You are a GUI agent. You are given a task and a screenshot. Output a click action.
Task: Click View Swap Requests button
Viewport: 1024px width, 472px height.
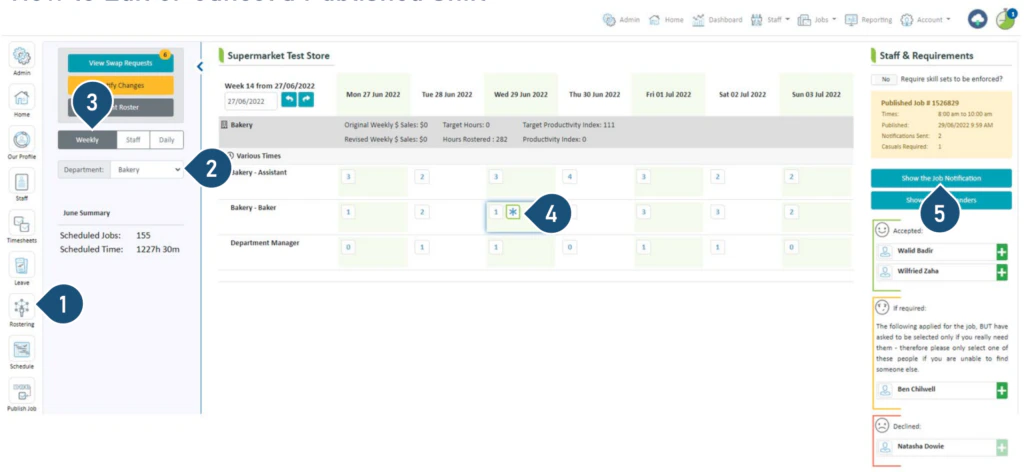120,63
